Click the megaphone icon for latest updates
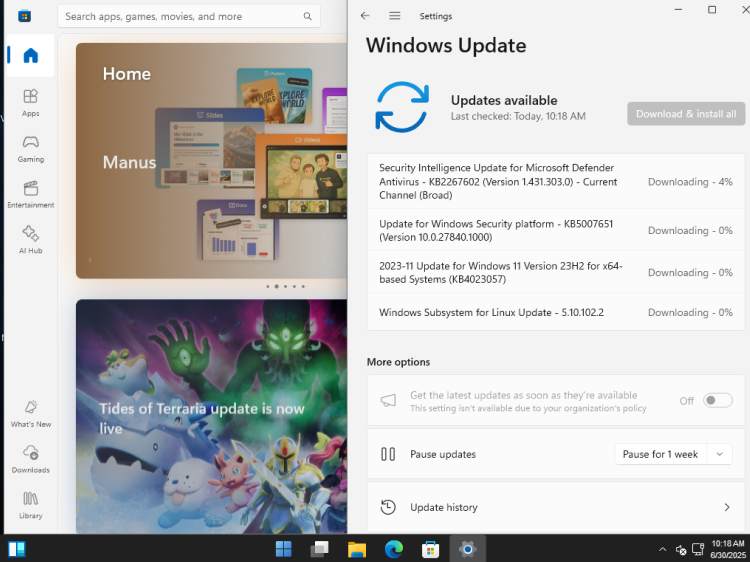This screenshot has height=562, width=750. [x=388, y=400]
